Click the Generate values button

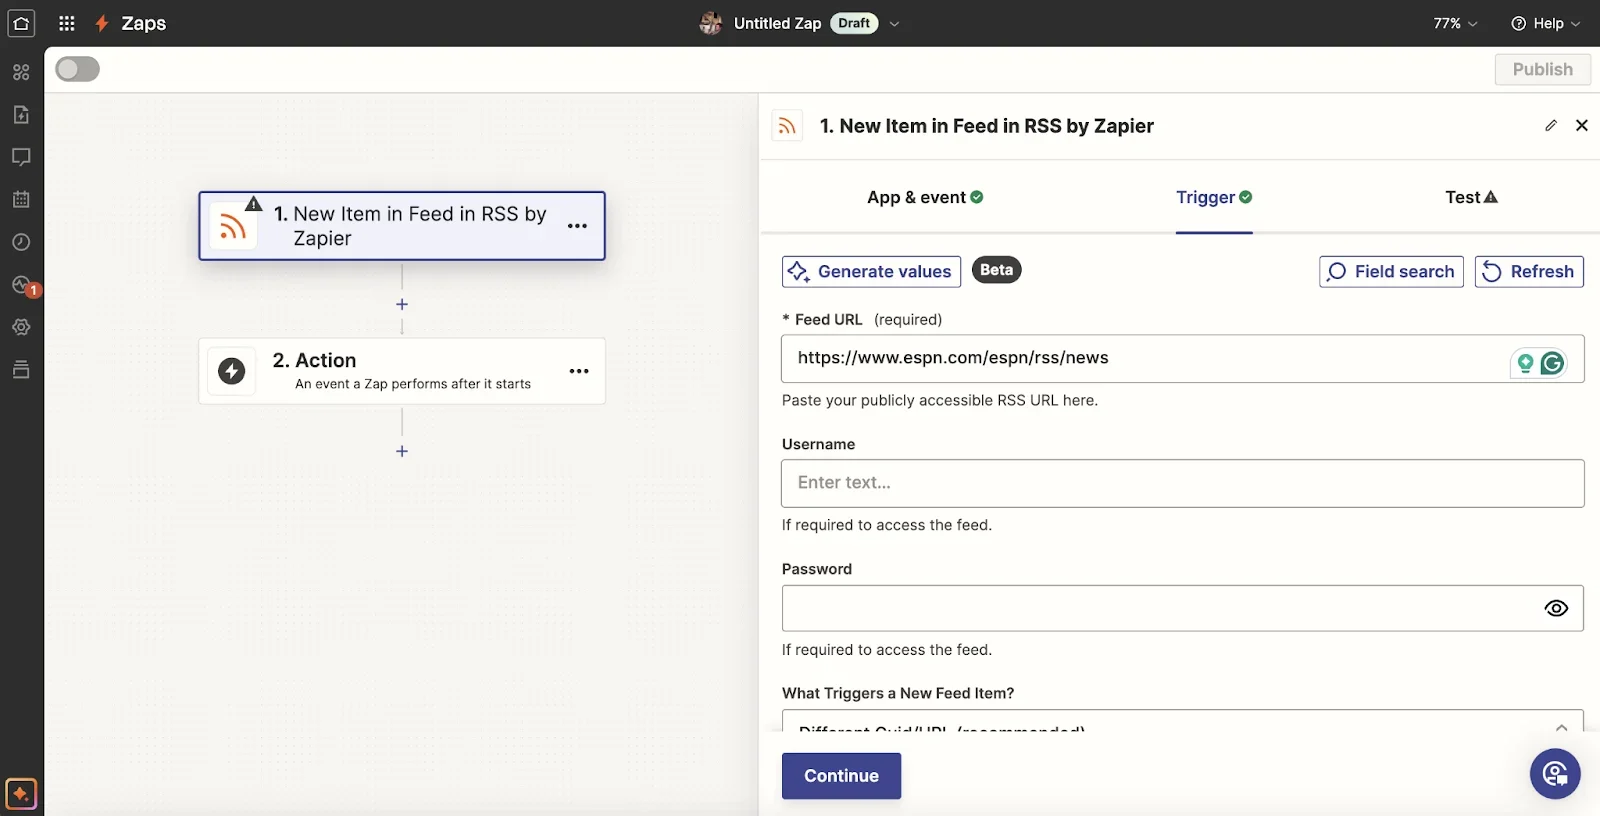point(871,271)
